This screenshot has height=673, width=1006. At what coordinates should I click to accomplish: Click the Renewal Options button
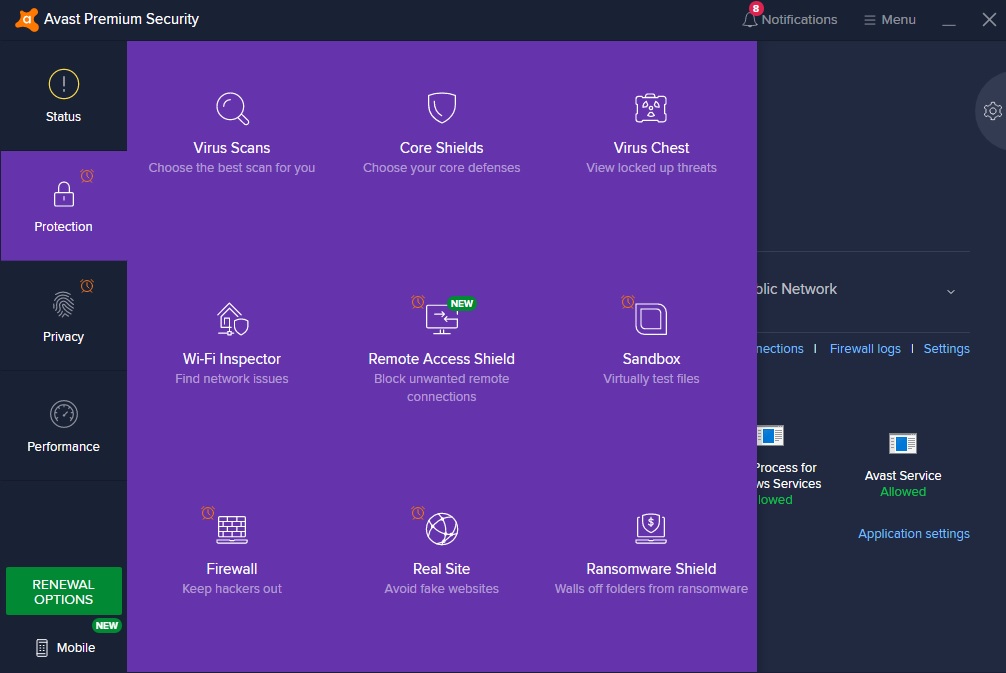64,591
